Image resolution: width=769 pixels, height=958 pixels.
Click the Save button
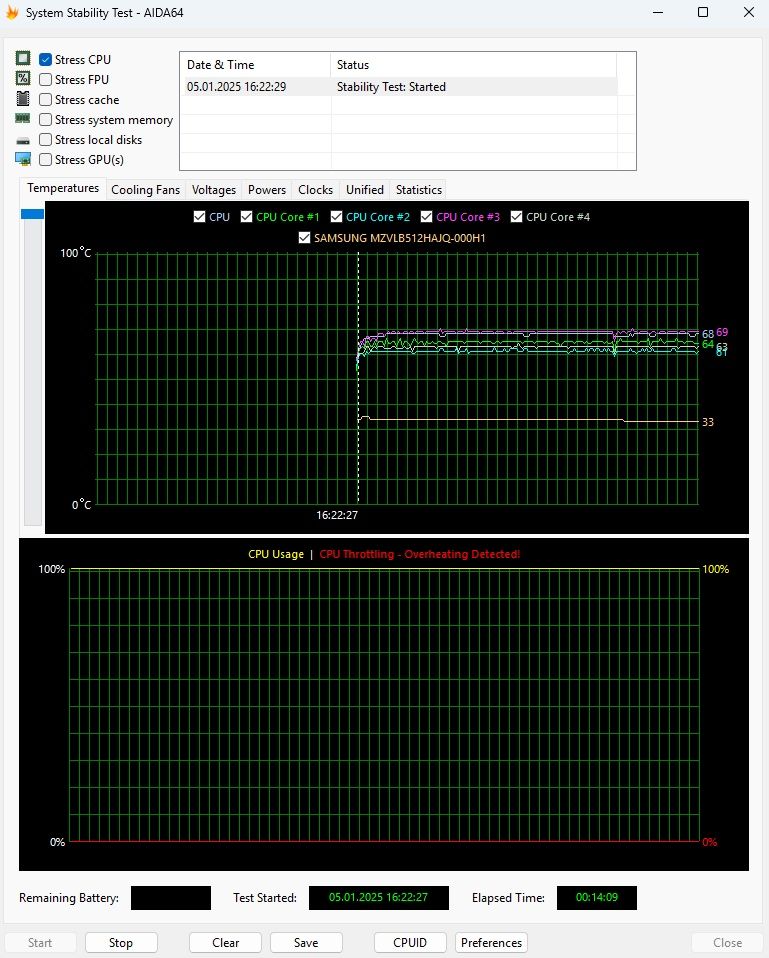(306, 943)
